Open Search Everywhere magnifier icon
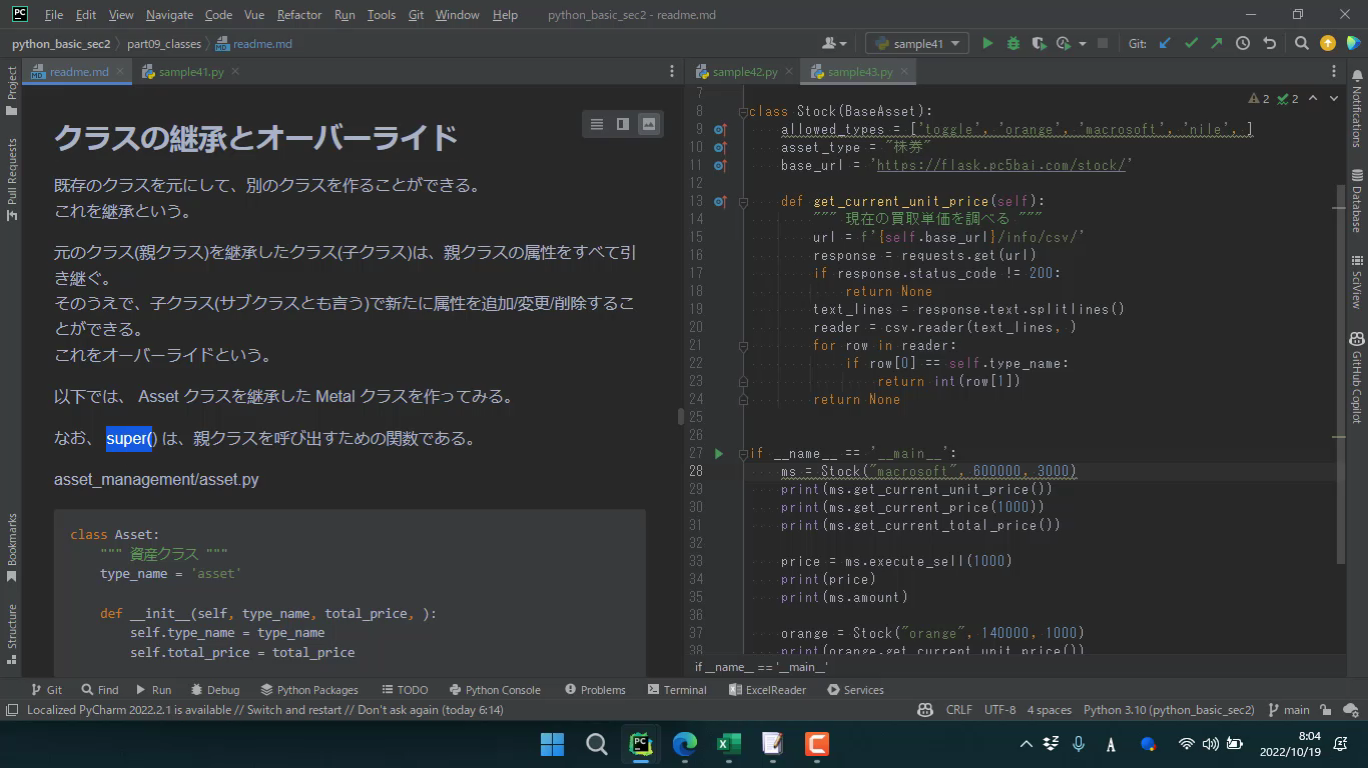The height and width of the screenshot is (768, 1368). pyautogui.click(x=1301, y=43)
